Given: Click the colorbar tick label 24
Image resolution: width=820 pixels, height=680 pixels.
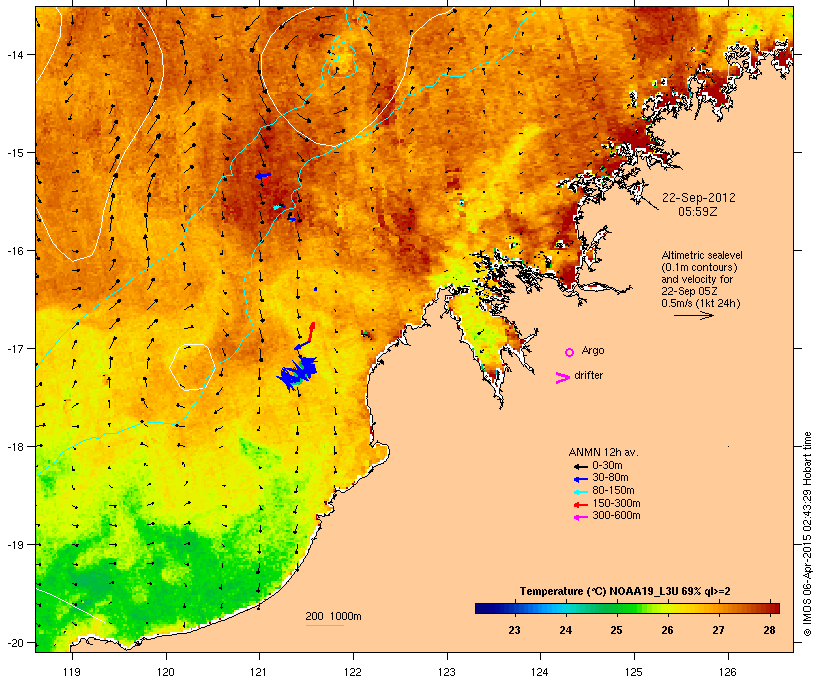Looking at the screenshot, I should point(565,630).
